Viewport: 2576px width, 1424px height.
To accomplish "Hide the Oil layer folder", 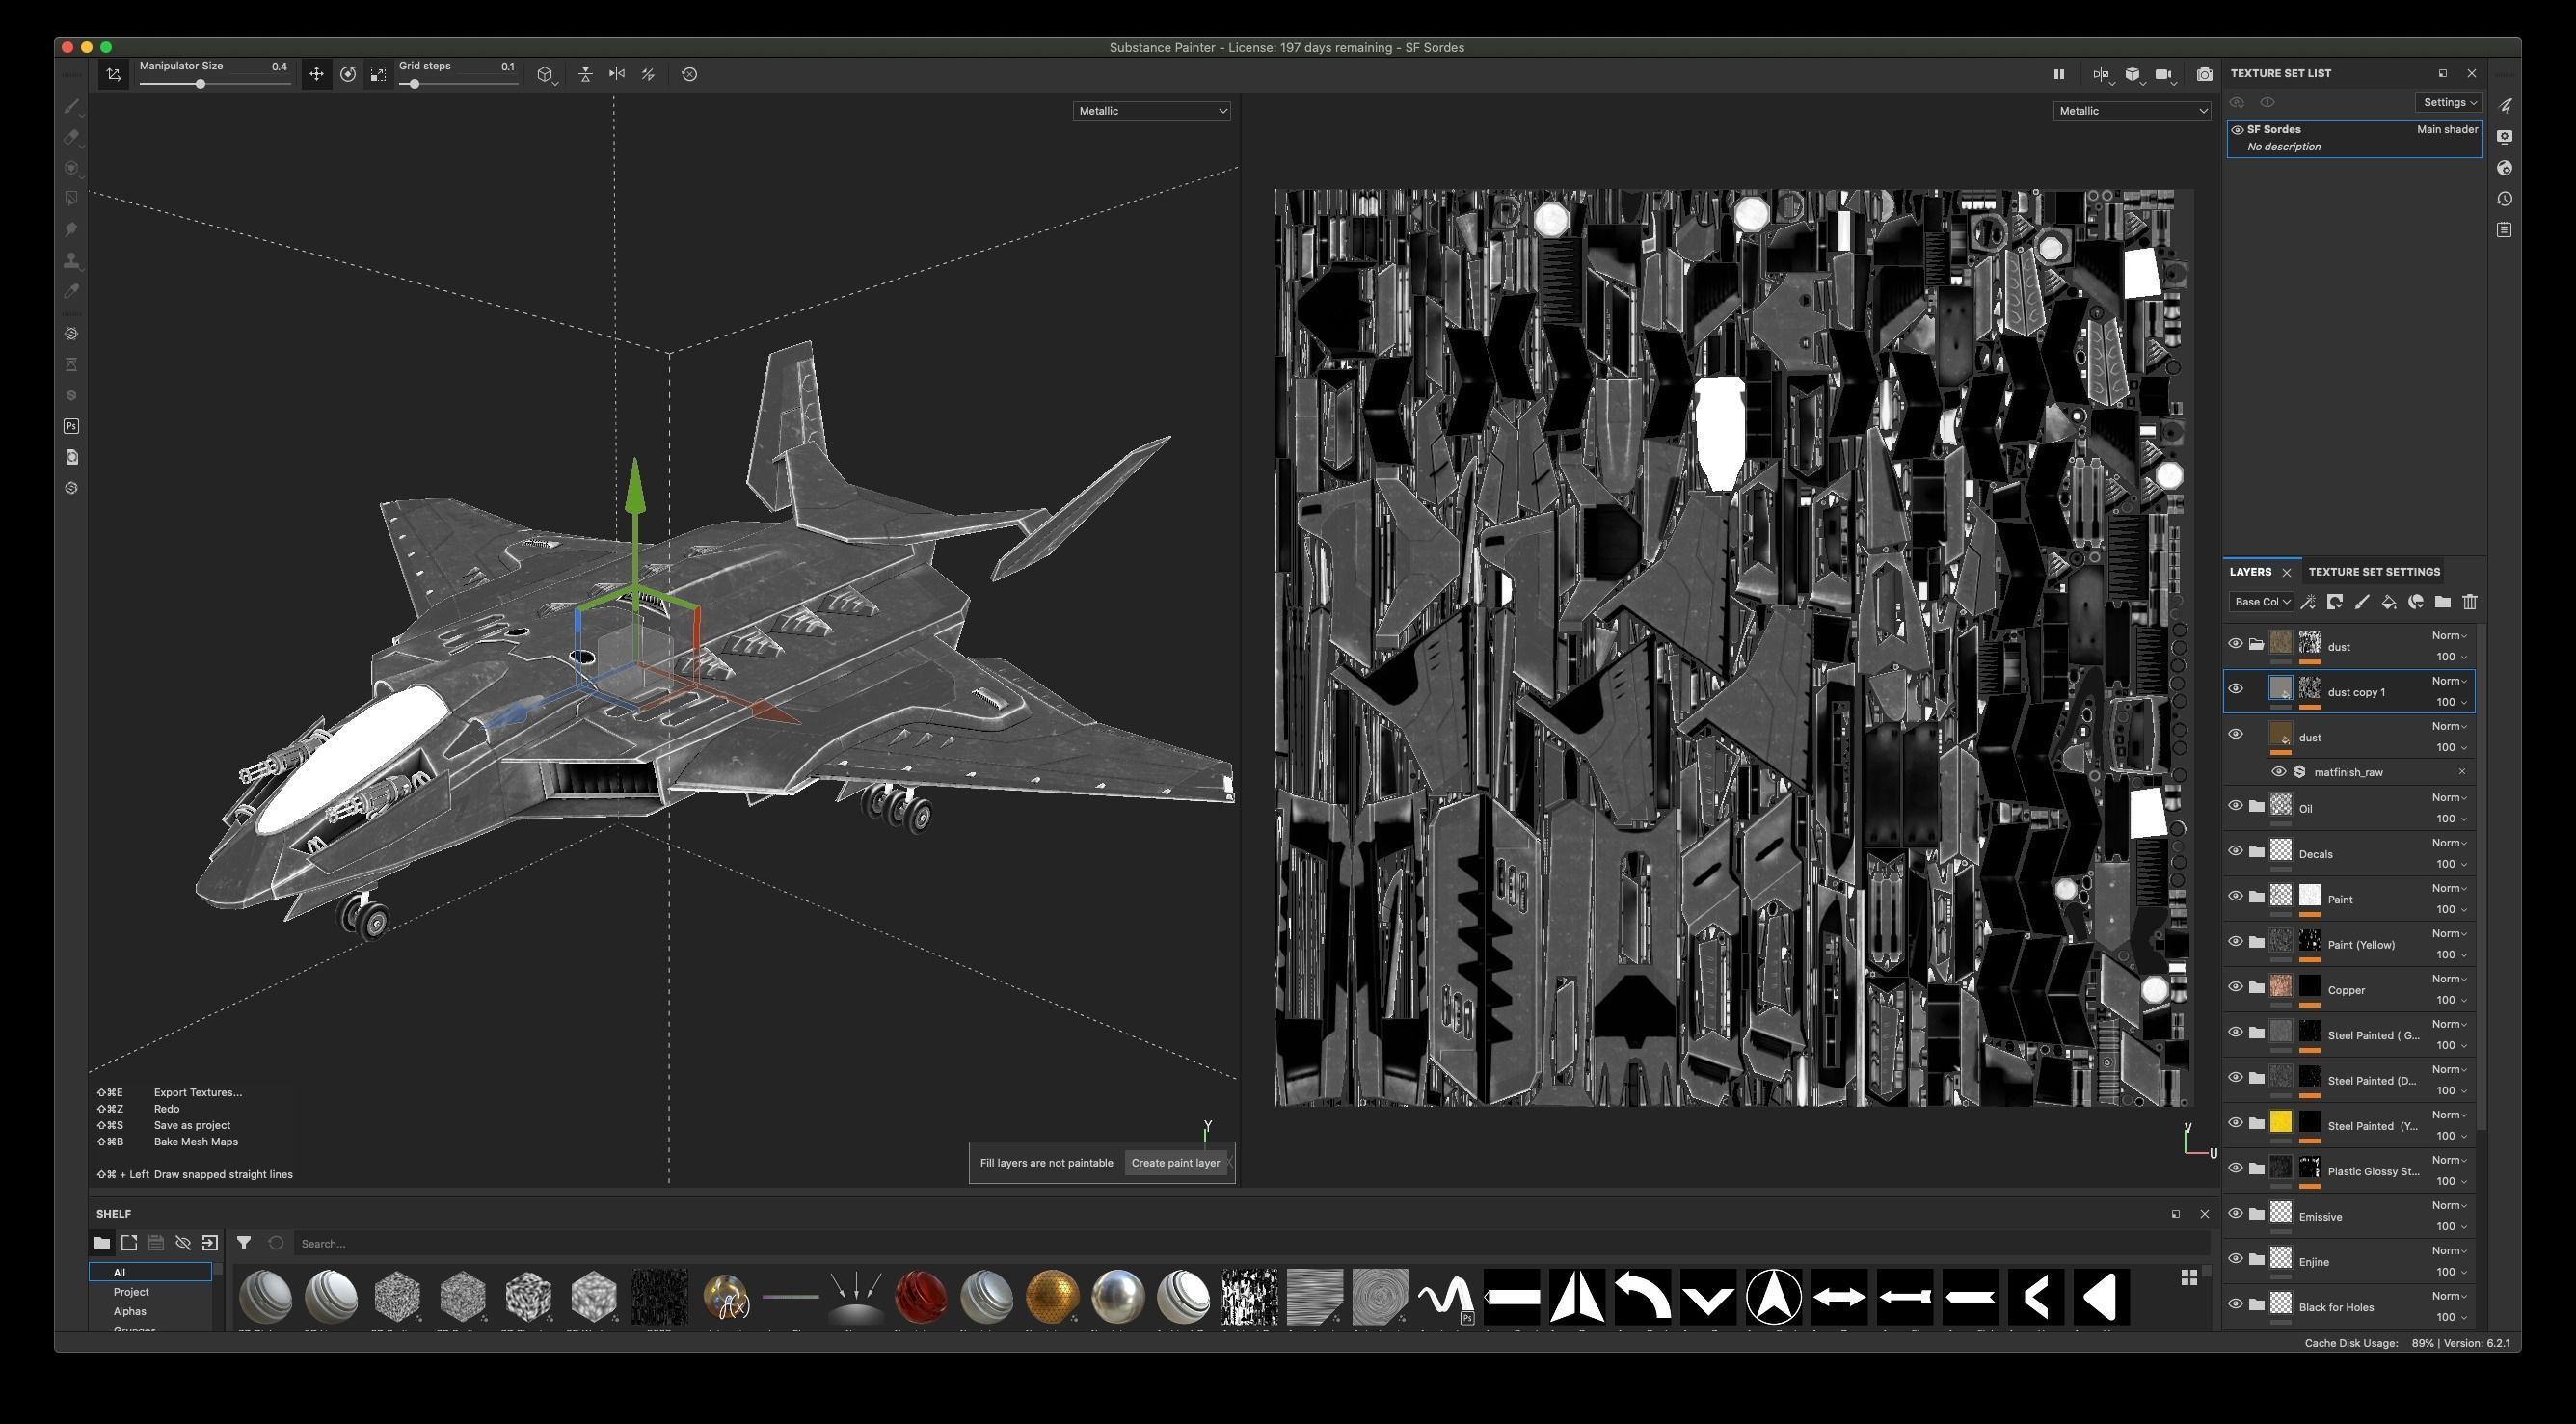I will point(2235,806).
